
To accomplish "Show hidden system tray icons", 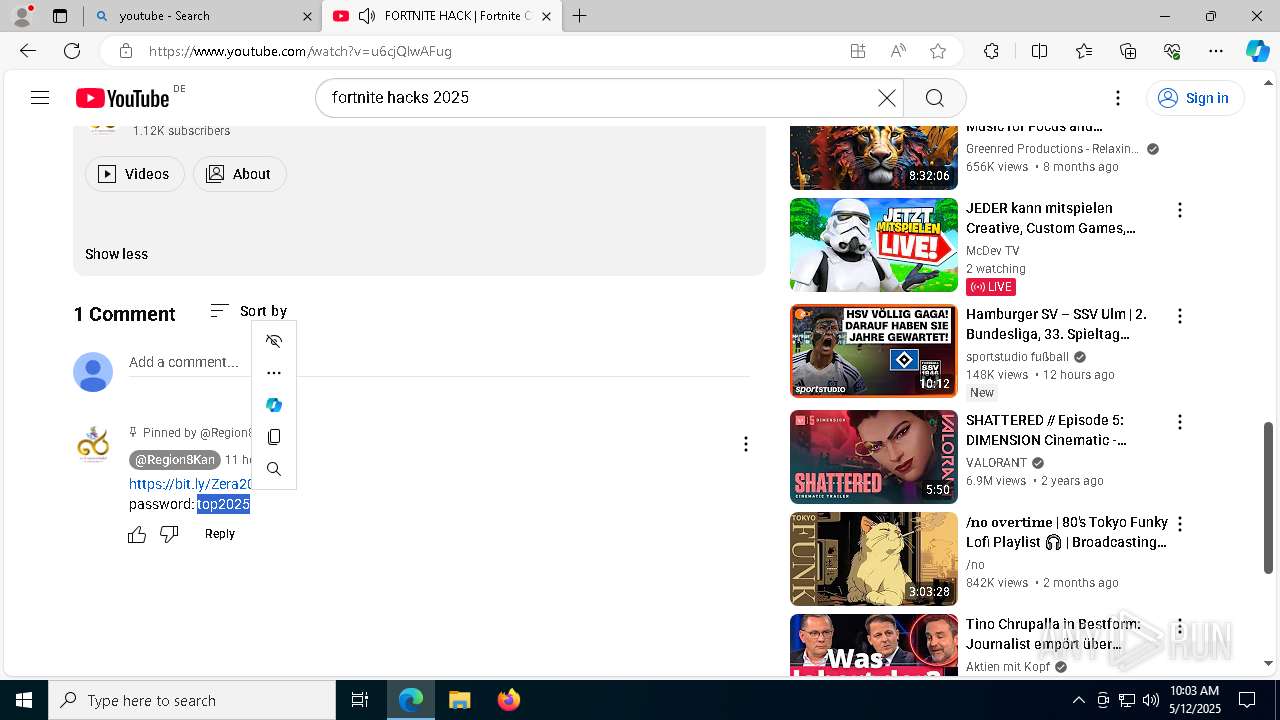I will tap(1078, 700).
